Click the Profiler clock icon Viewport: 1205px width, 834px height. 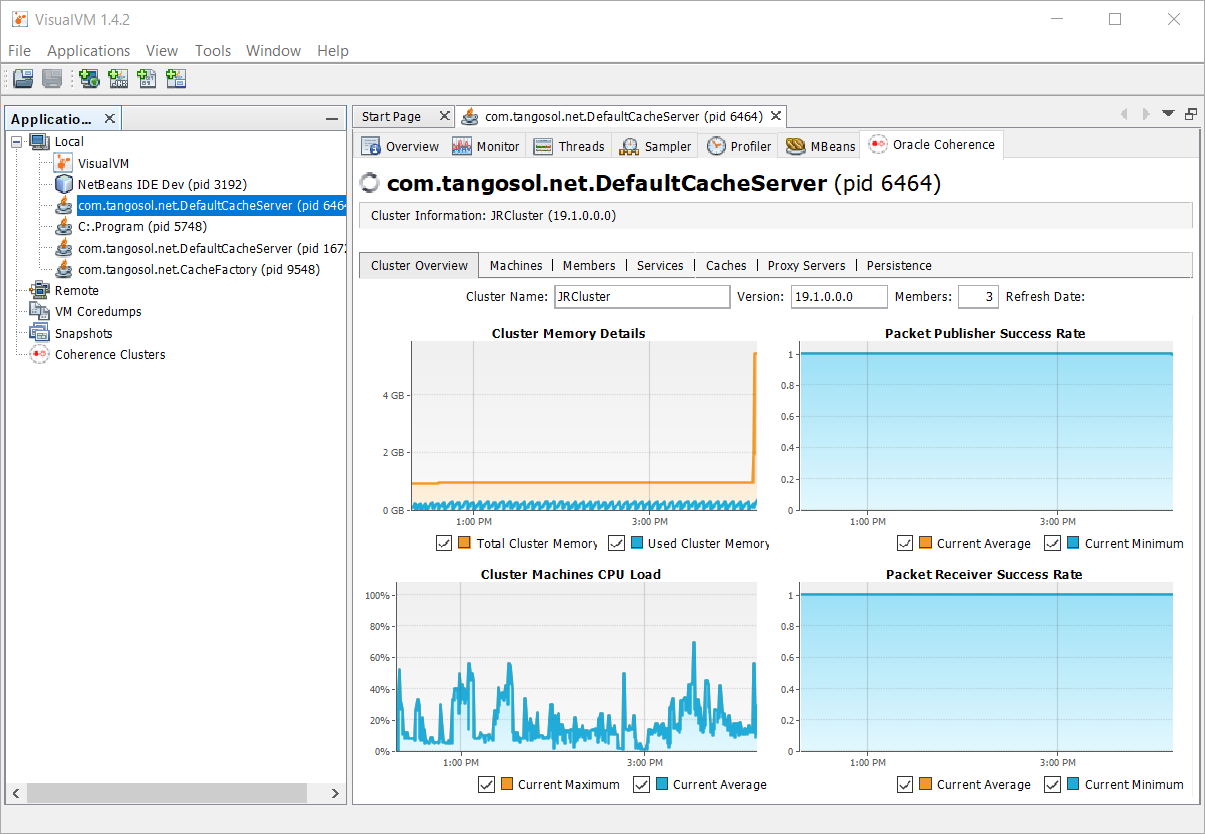pyautogui.click(x=716, y=146)
